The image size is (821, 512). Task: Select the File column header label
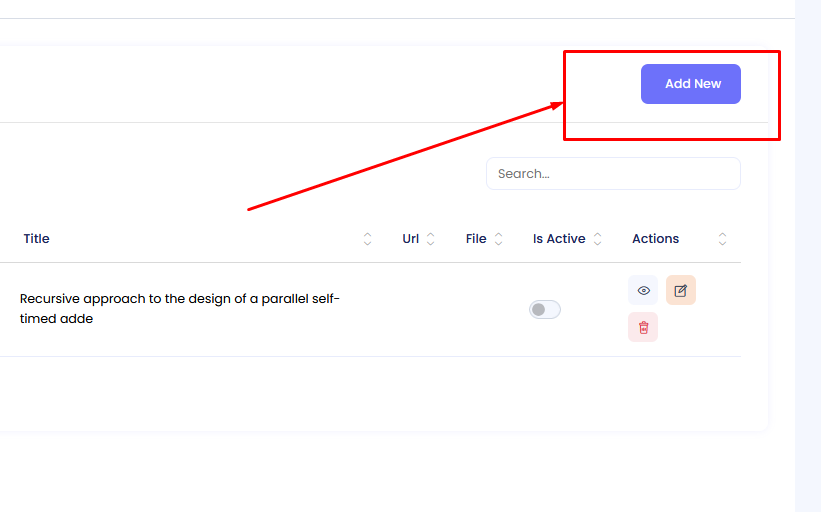pos(476,239)
